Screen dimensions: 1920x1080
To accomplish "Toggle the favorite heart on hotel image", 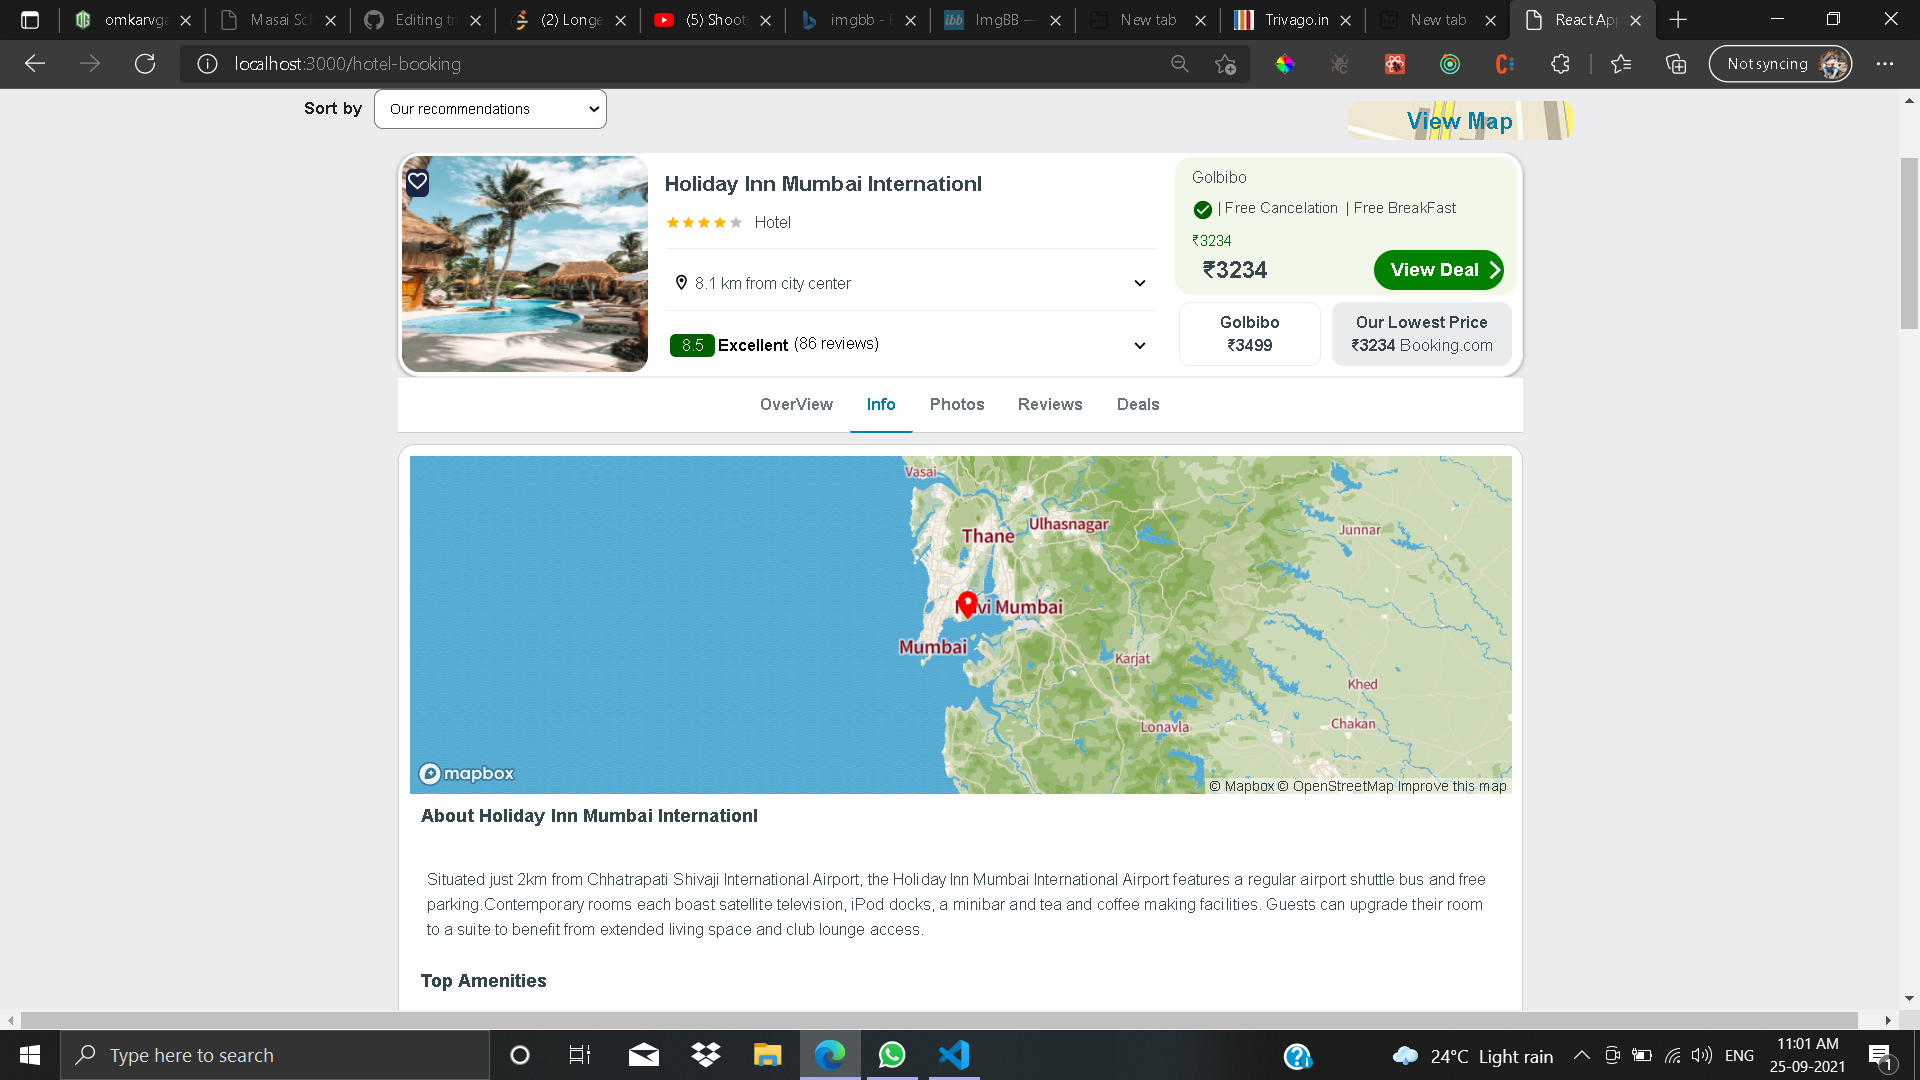I will click(417, 182).
